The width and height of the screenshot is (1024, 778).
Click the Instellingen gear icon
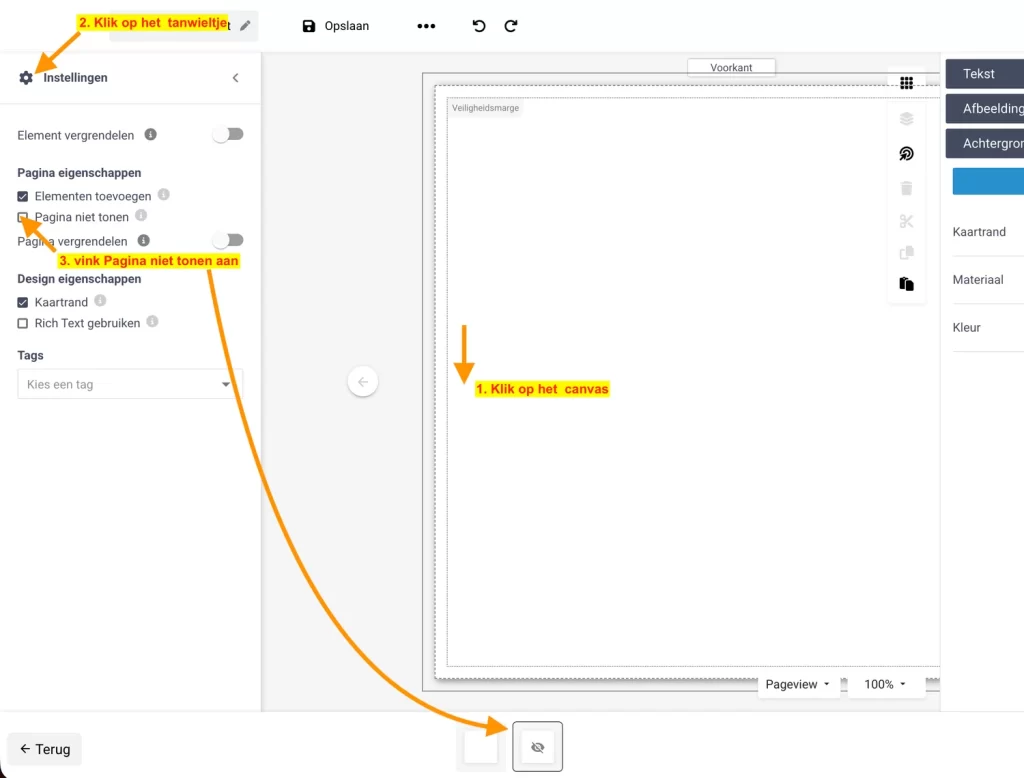point(26,78)
